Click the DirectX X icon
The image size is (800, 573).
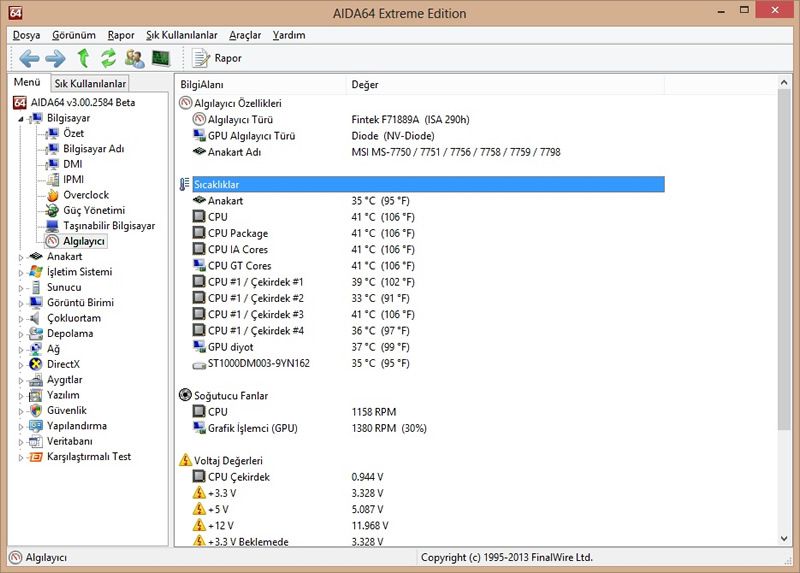click(36, 364)
